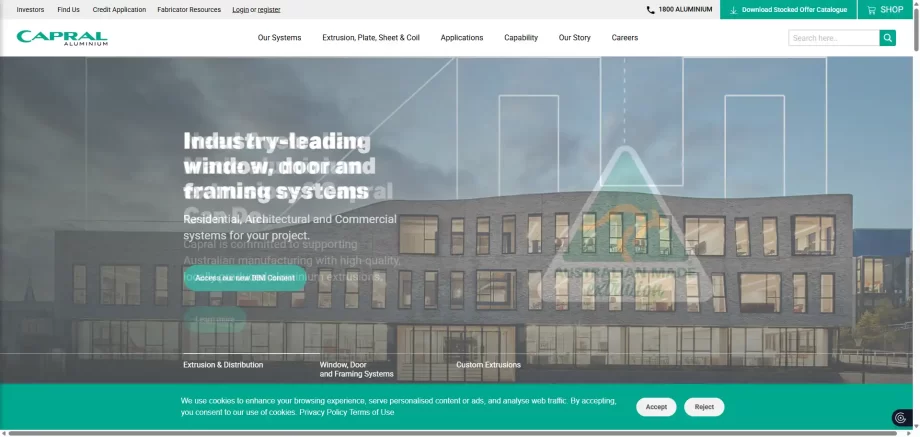This screenshot has width=920, height=437.
Task: Click the Industry-leading window, door headline
Action: (277, 166)
